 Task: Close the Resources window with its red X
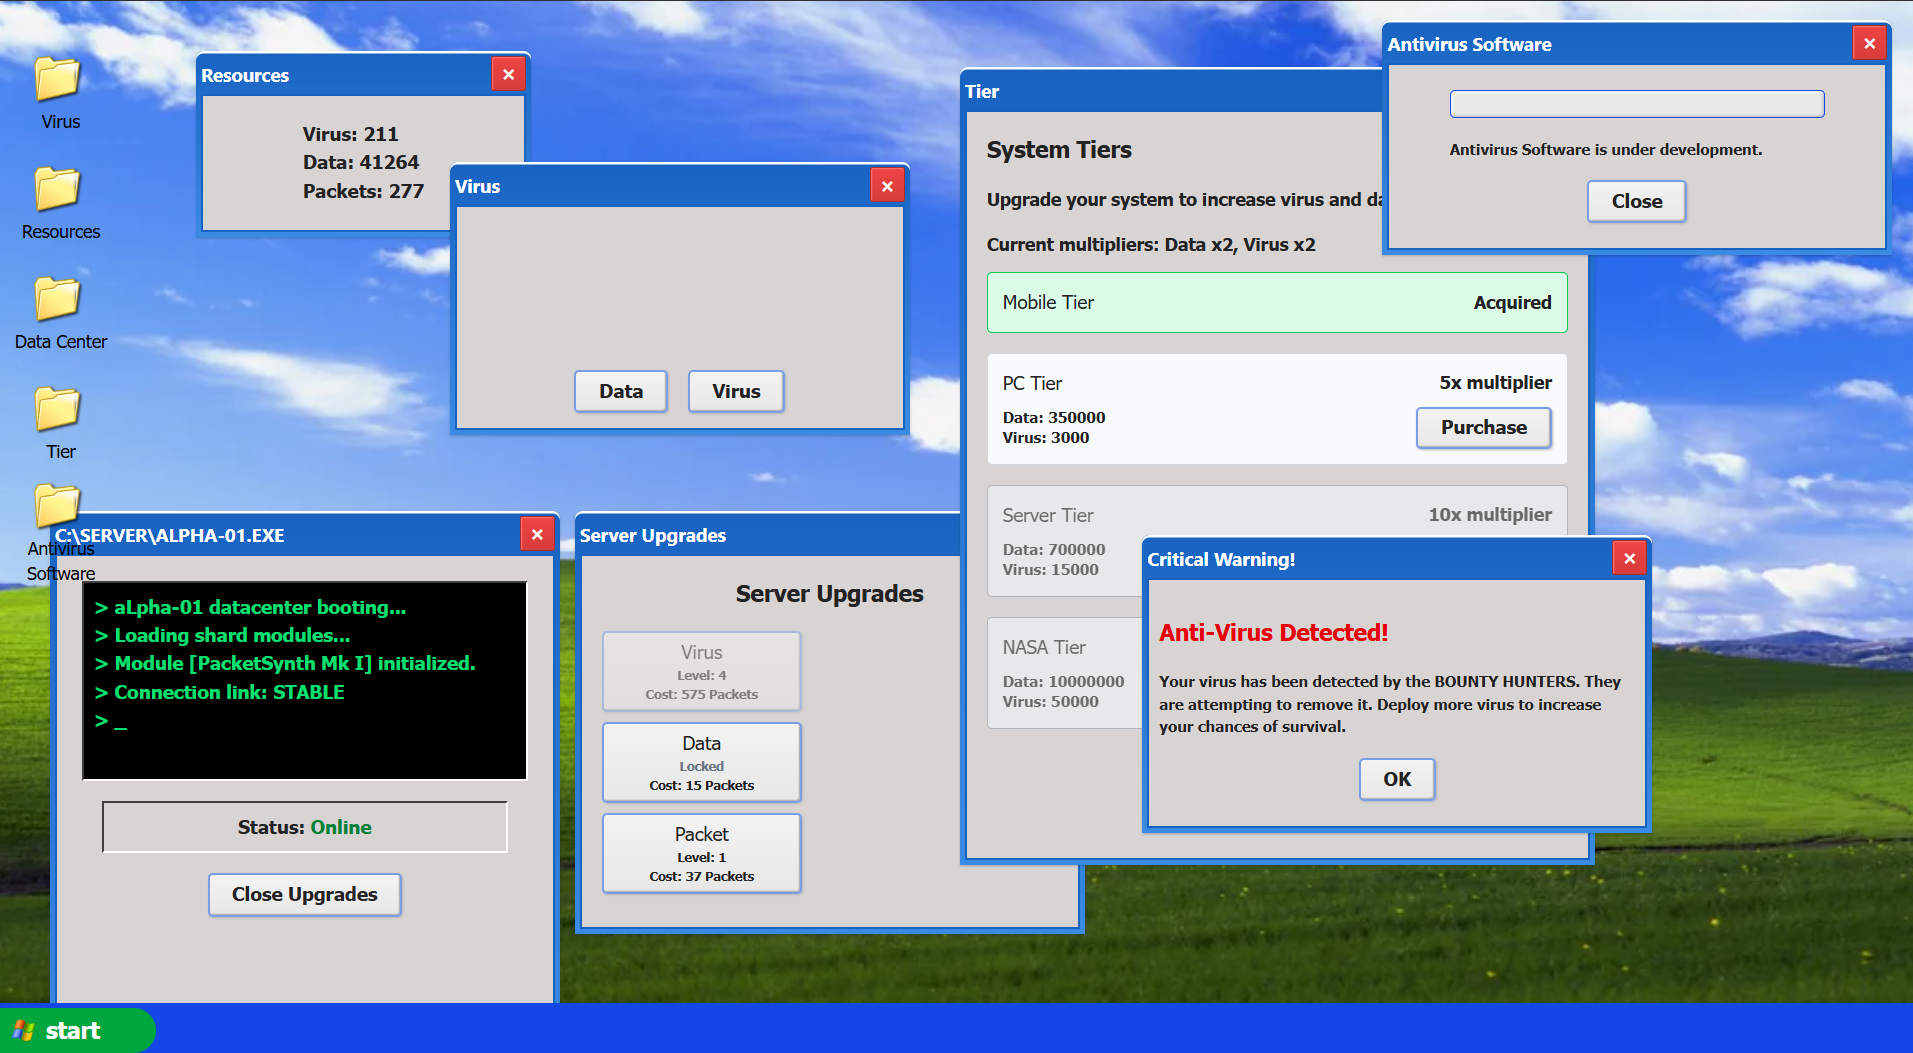[508, 74]
